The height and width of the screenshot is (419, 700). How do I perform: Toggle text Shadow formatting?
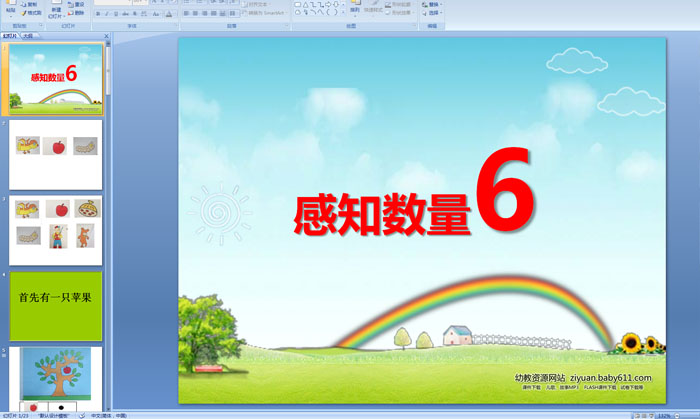[135, 14]
